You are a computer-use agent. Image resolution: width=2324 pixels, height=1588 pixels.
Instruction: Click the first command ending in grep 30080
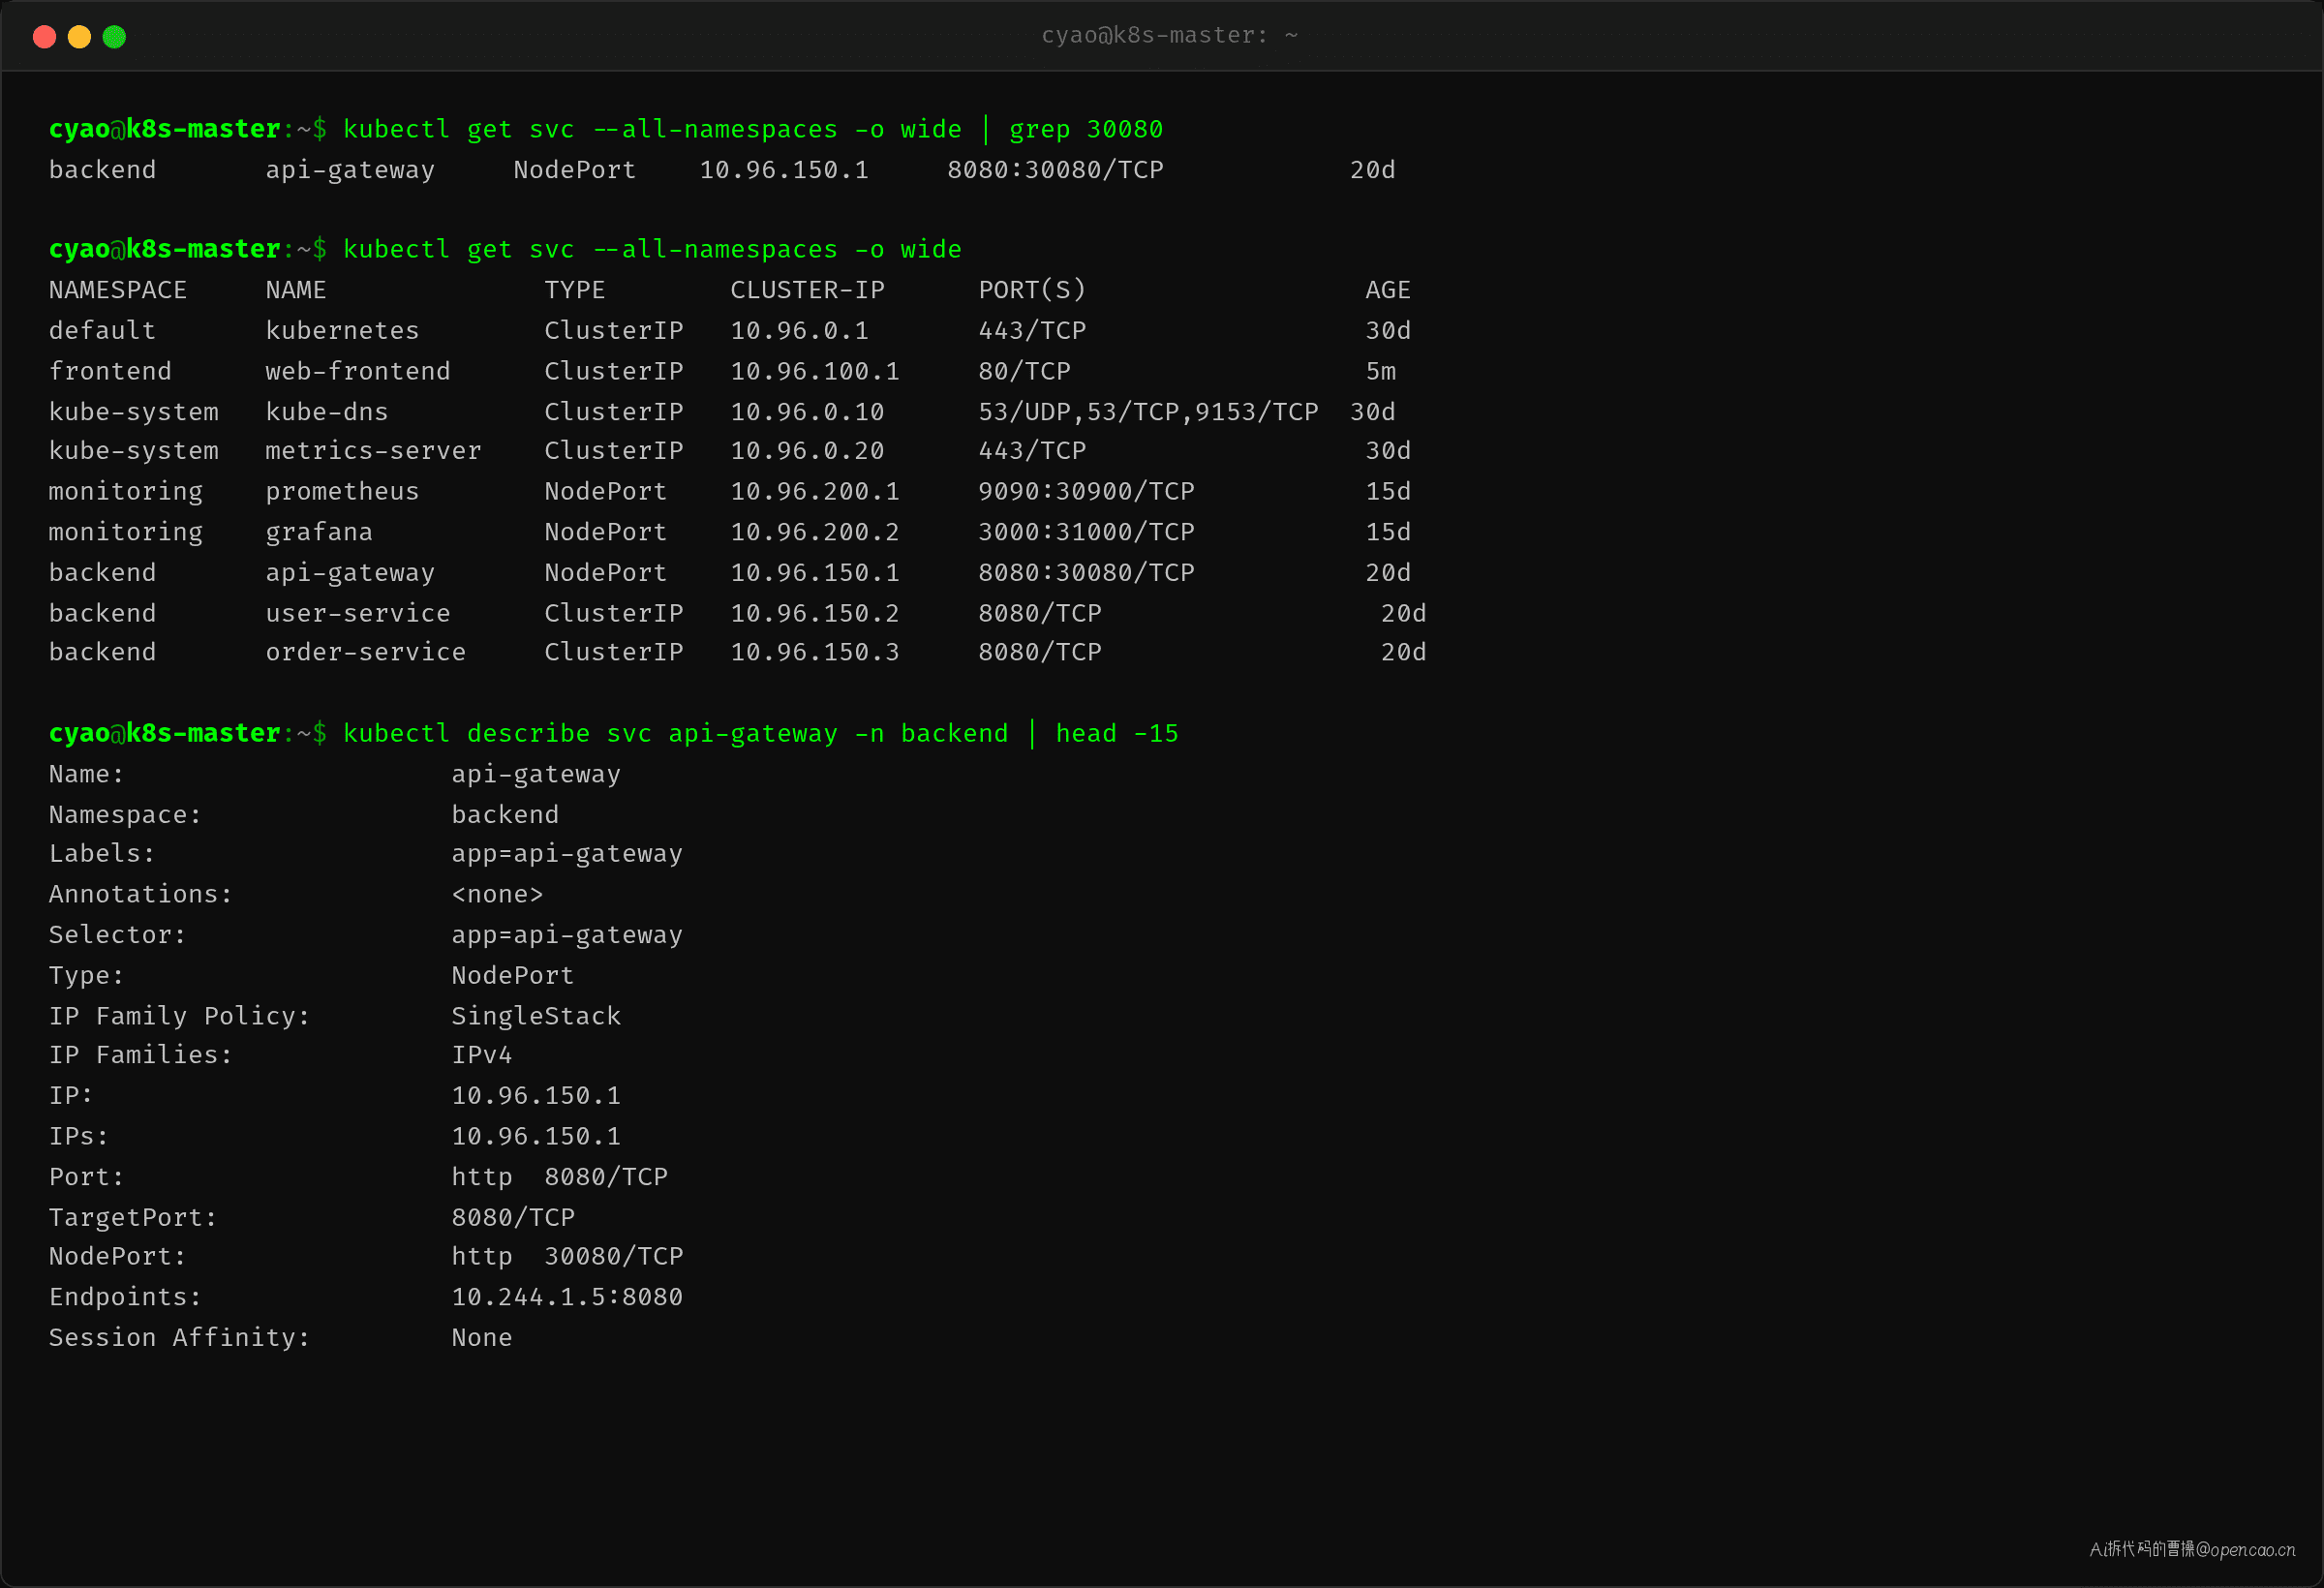[753, 129]
